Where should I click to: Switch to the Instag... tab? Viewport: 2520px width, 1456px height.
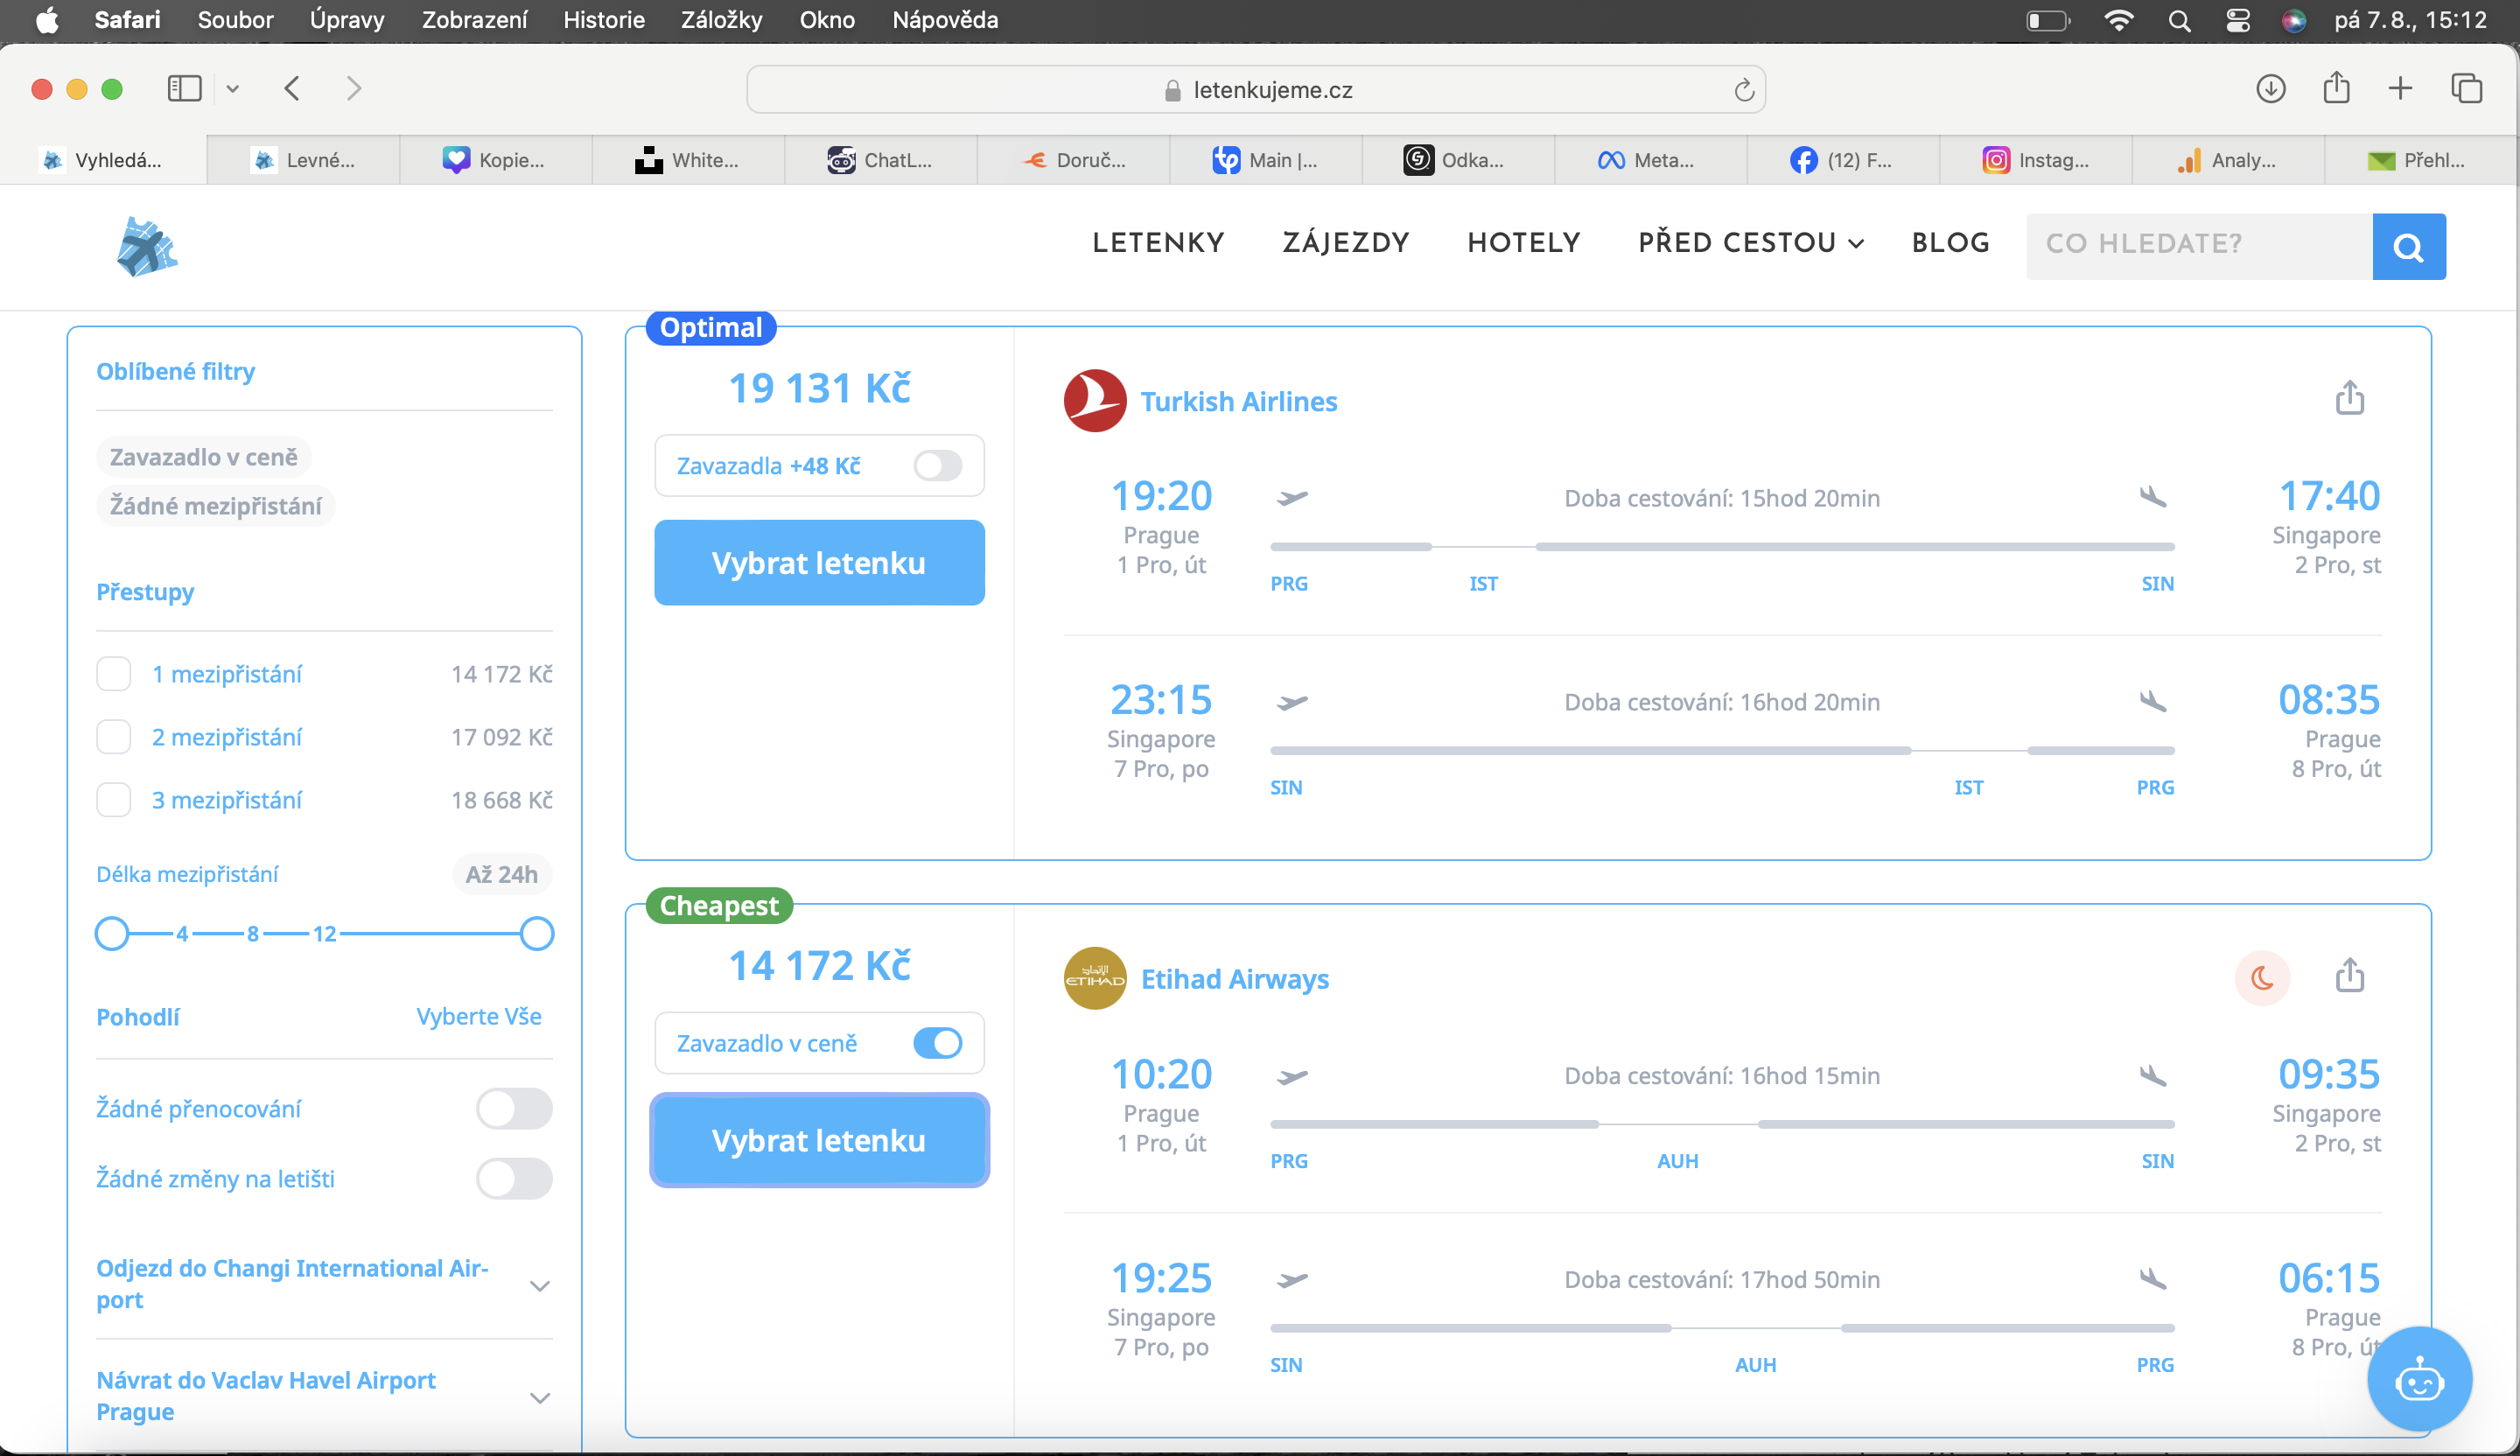[2035, 160]
